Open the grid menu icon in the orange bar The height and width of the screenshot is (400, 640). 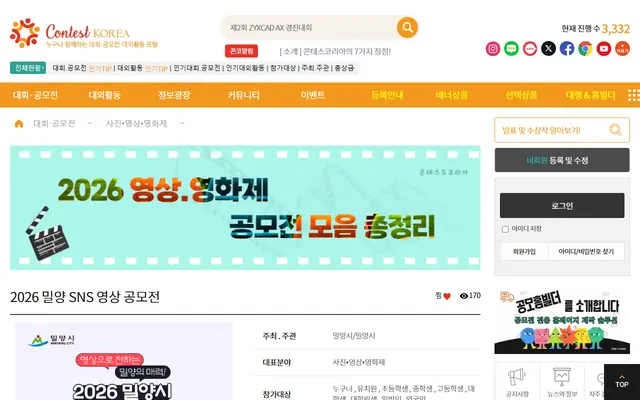[x=633, y=95]
